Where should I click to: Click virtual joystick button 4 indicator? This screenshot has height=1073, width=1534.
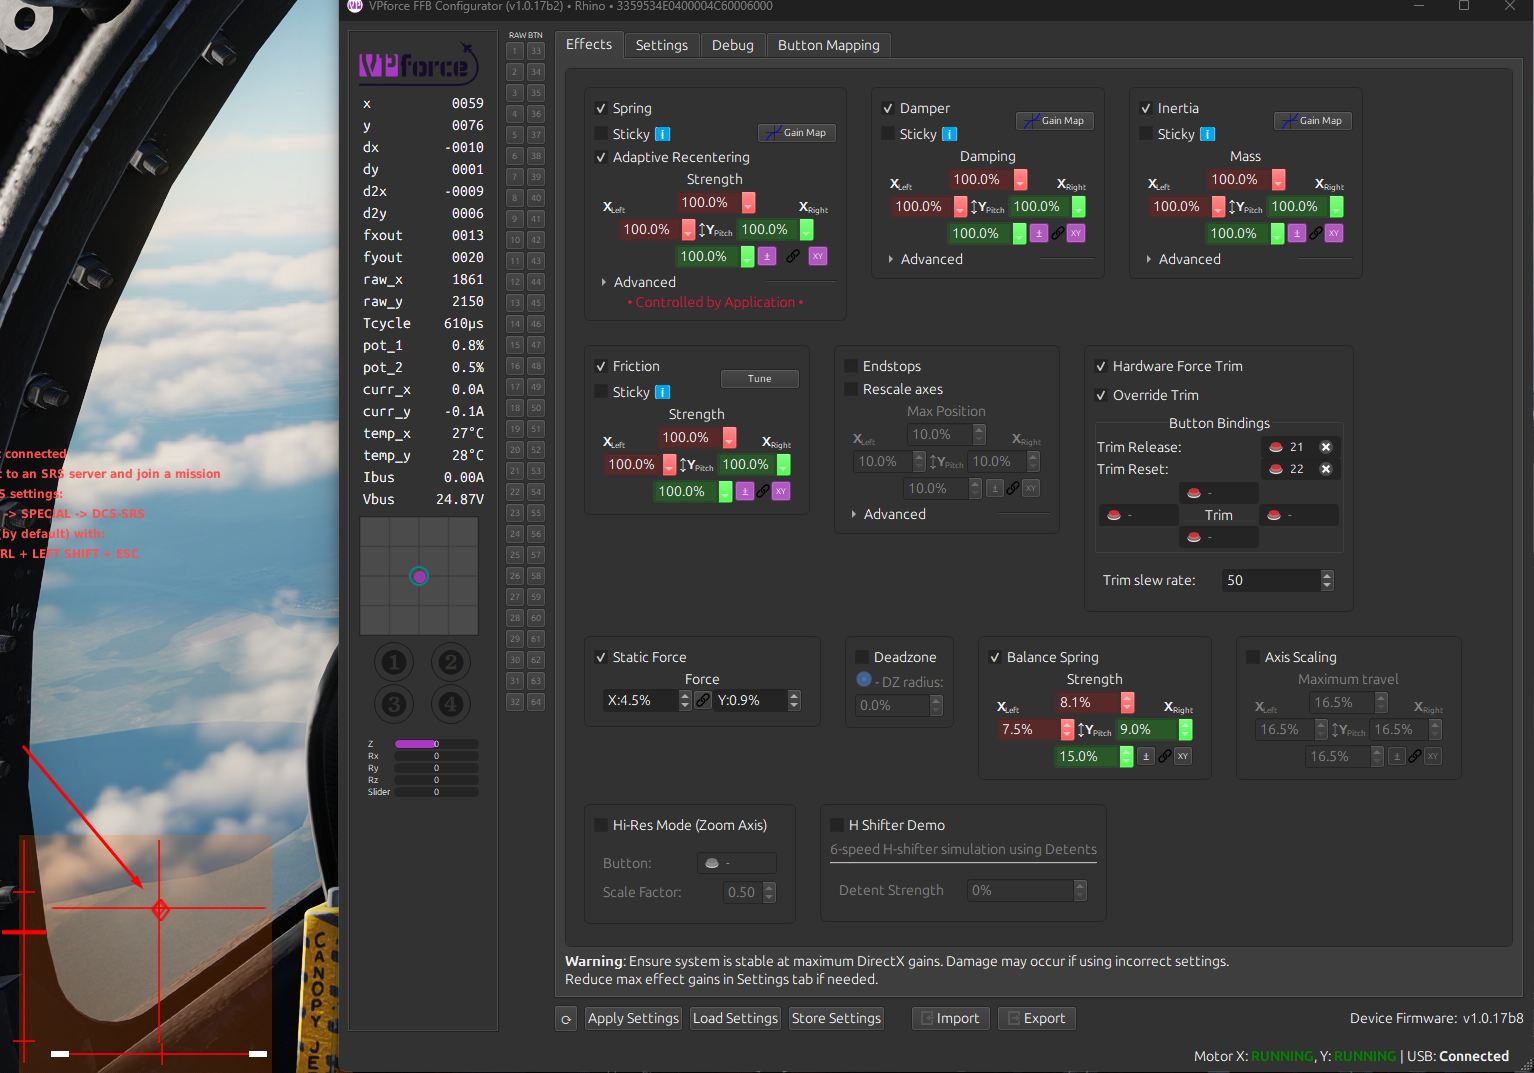click(451, 704)
